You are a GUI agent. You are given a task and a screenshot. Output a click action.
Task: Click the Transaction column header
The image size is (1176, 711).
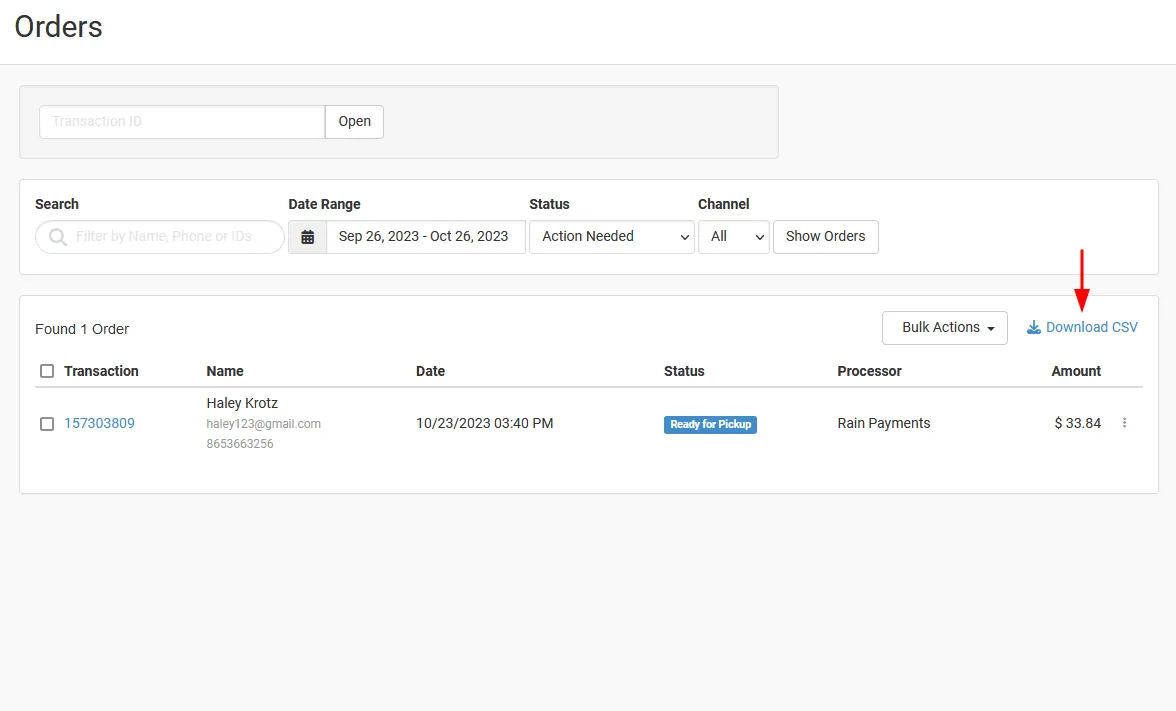[x=101, y=371]
